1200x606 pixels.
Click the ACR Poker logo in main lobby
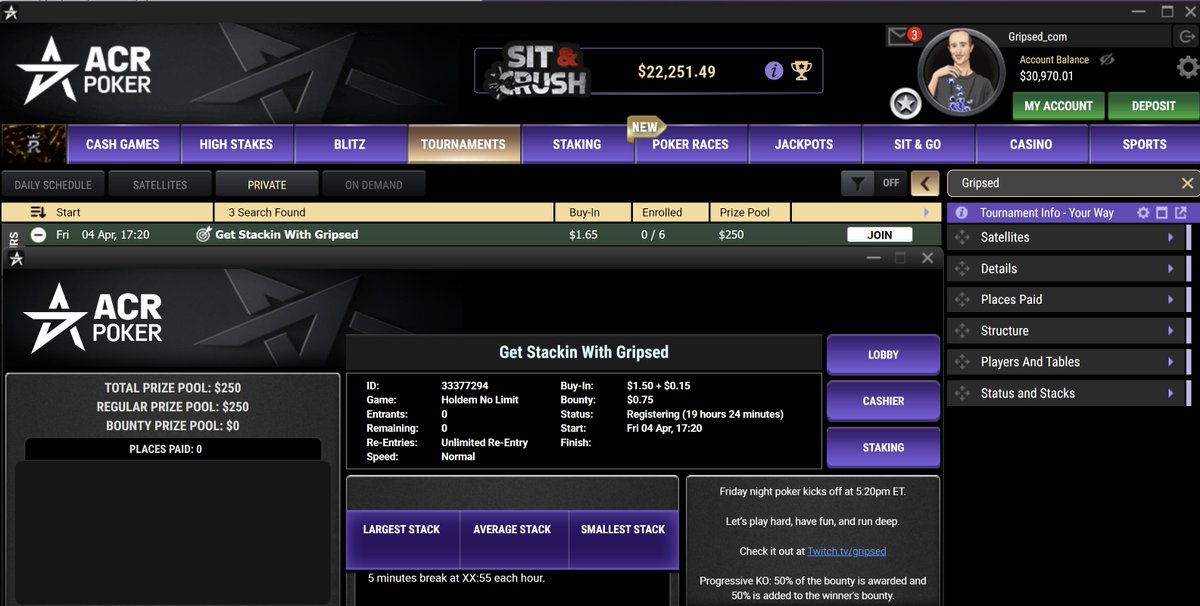85,71
